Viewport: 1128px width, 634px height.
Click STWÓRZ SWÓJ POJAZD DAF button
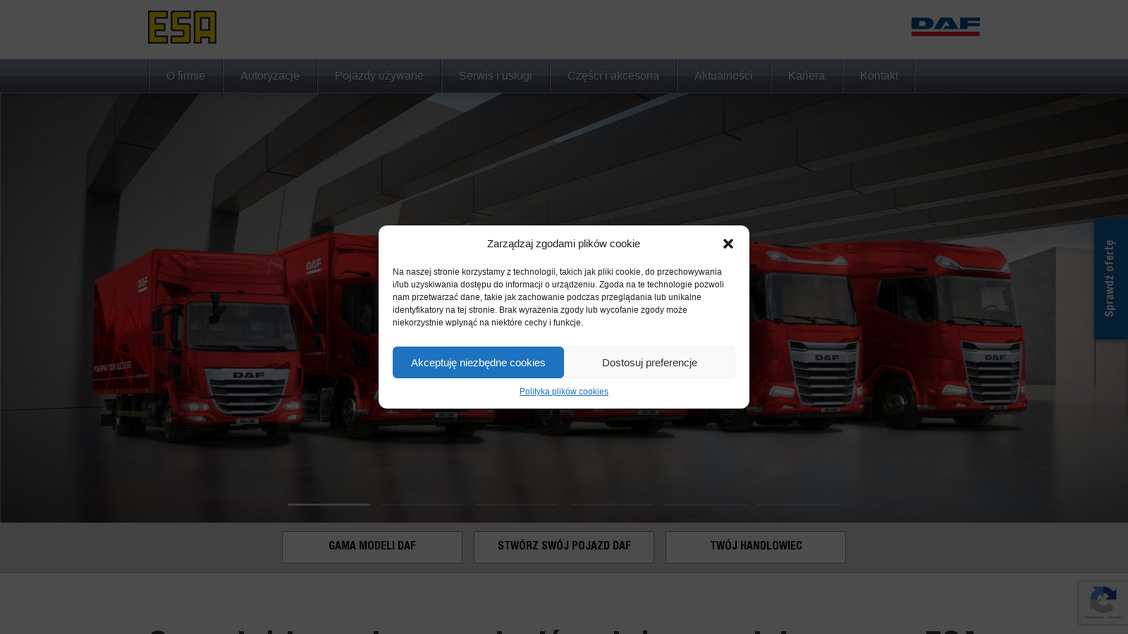tap(564, 547)
